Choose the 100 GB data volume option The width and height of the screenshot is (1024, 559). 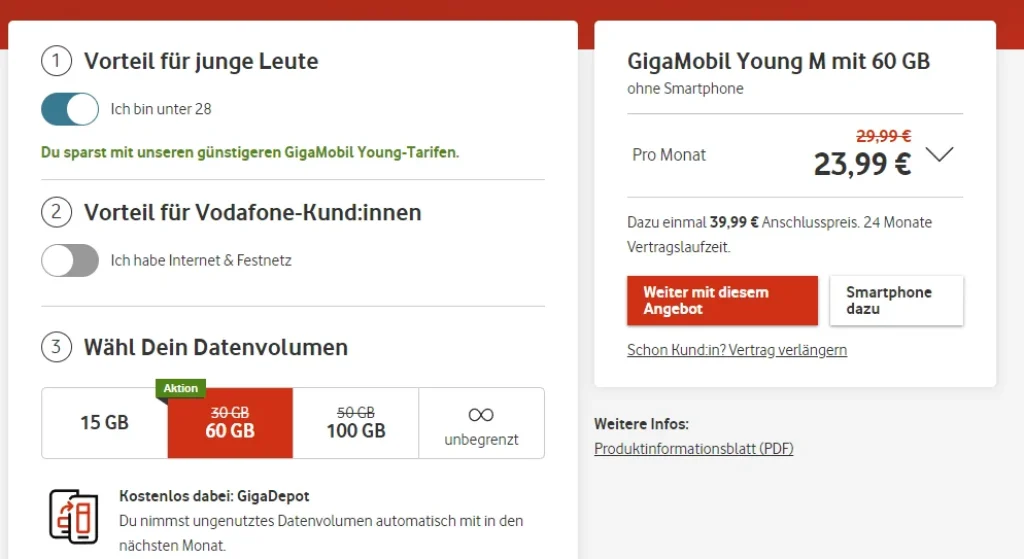click(x=356, y=423)
